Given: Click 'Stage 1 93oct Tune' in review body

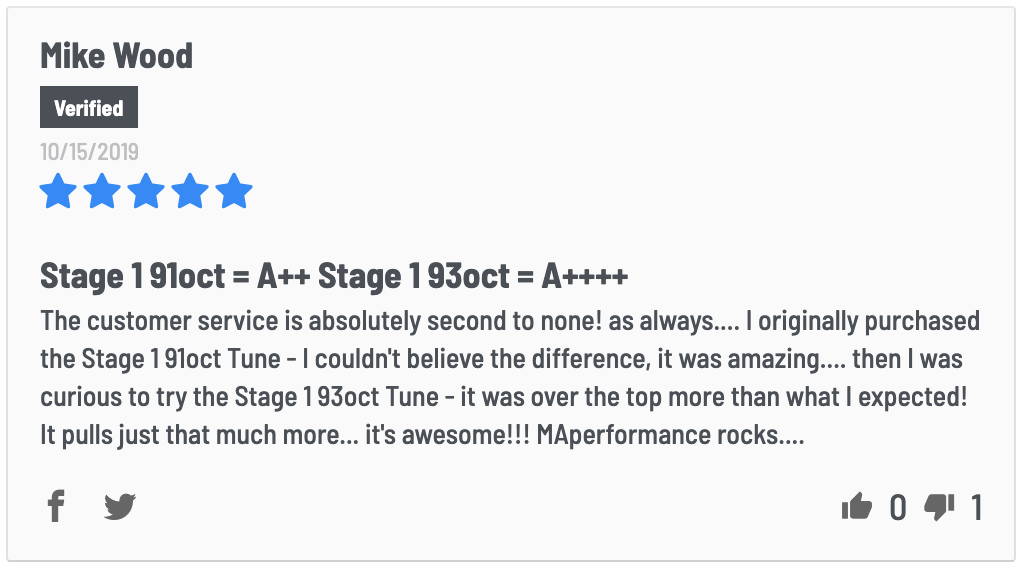Looking at the screenshot, I should coord(336,397).
